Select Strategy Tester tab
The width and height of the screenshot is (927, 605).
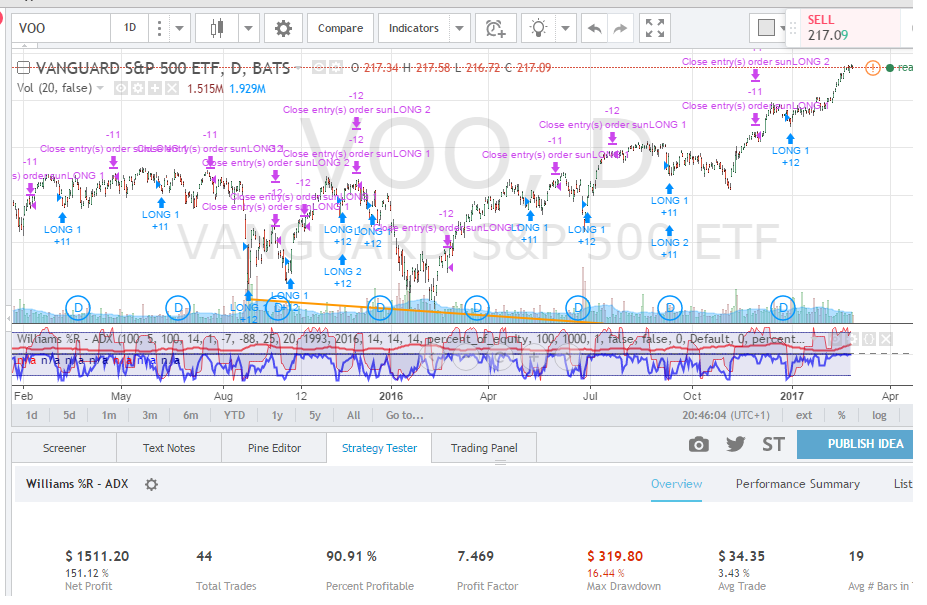[379, 448]
